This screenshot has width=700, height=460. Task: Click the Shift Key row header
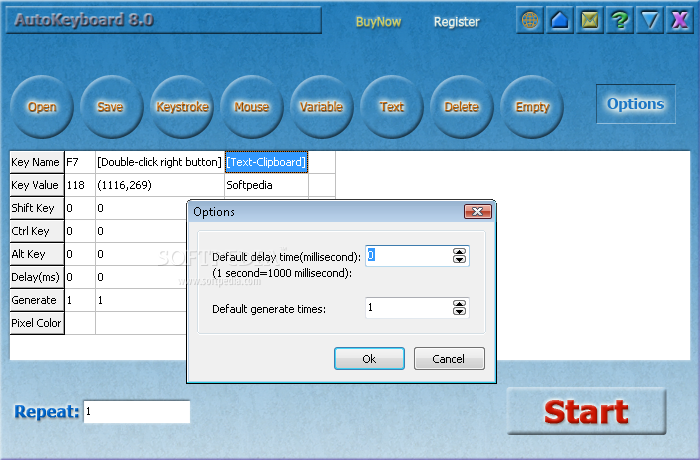click(x=37, y=208)
